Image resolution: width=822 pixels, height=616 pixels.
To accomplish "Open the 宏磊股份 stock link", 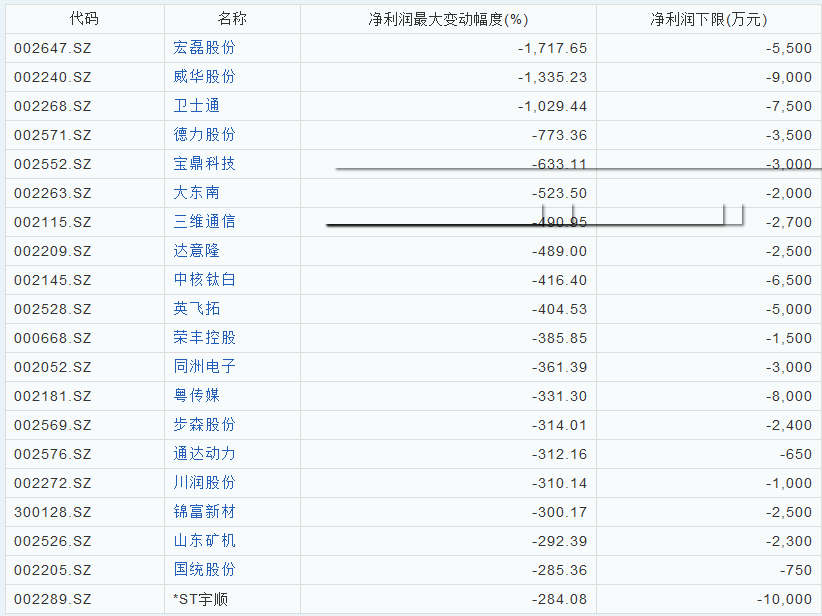I will [x=204, y=48].
